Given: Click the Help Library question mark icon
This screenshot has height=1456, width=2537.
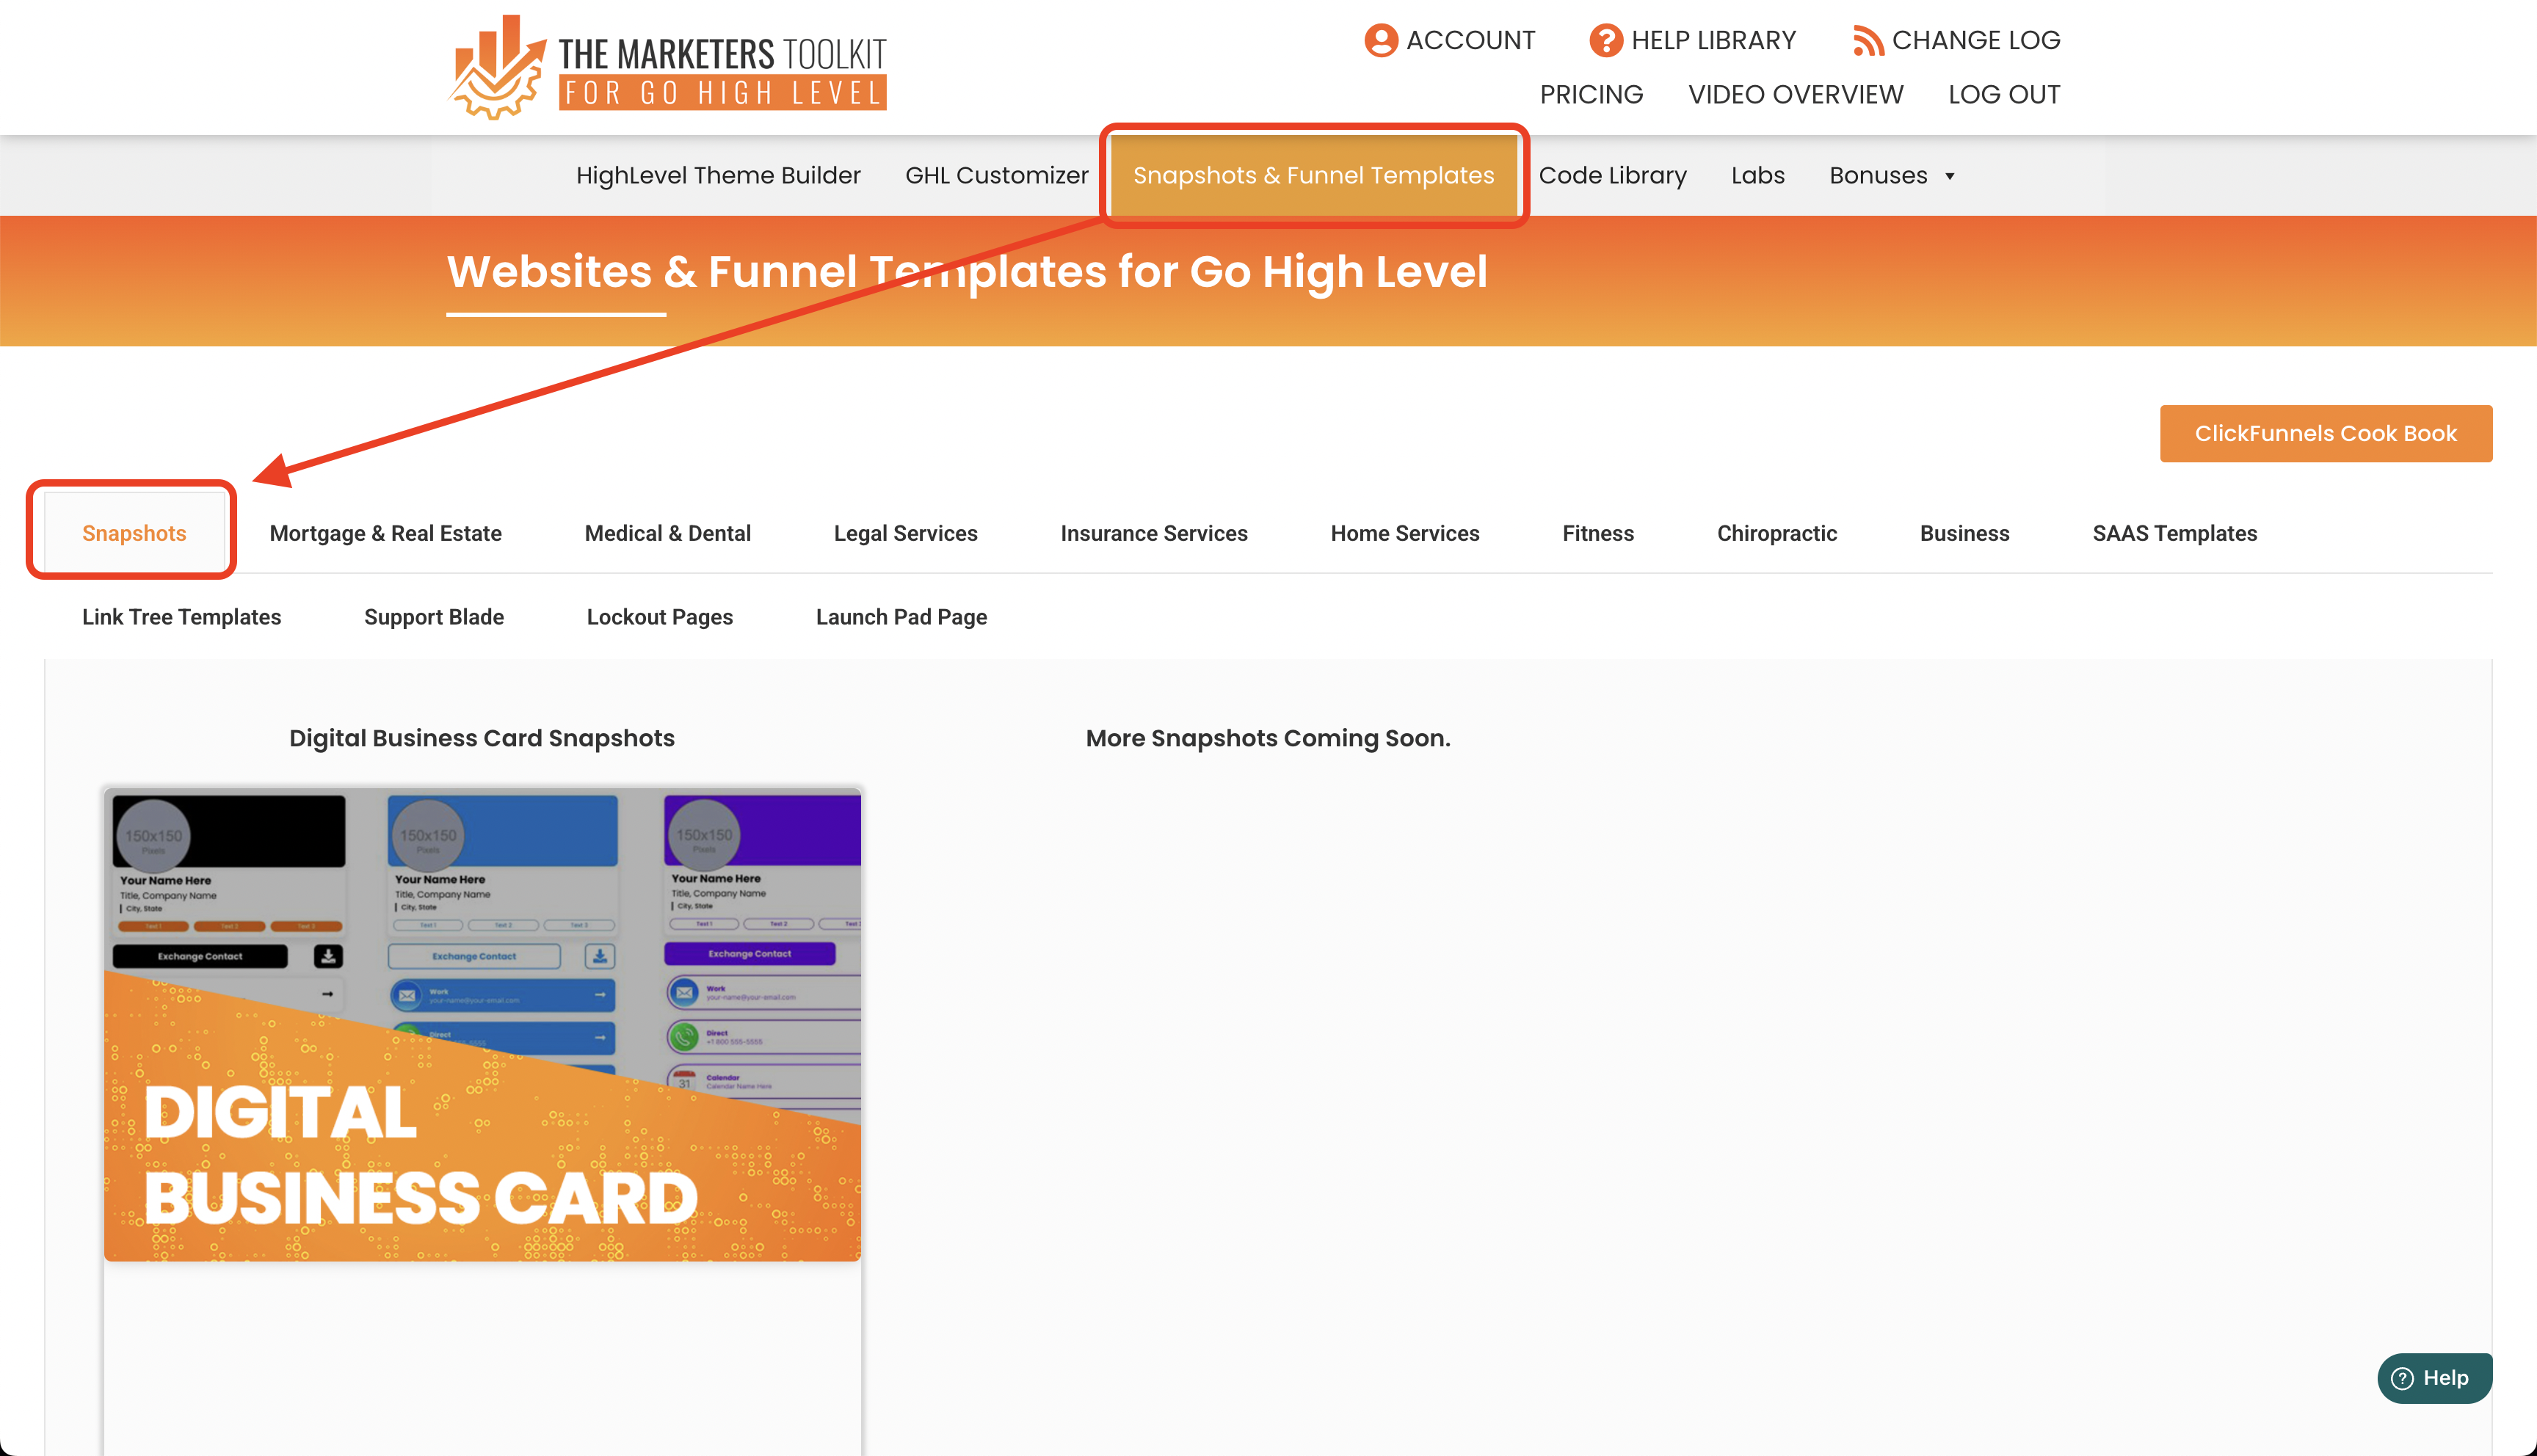Looking at the screenshot, I should click(1606, 40).
